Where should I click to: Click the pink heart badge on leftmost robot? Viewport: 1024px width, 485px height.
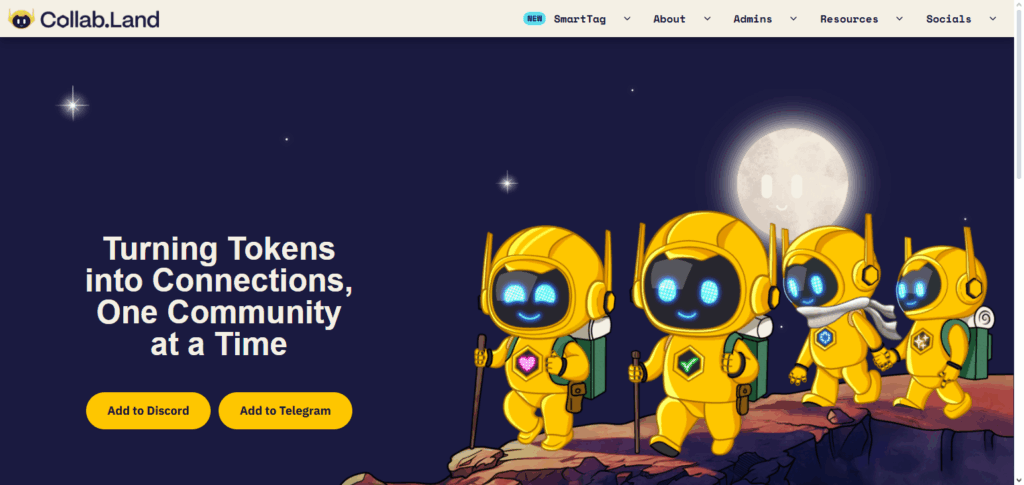[527, 362]
